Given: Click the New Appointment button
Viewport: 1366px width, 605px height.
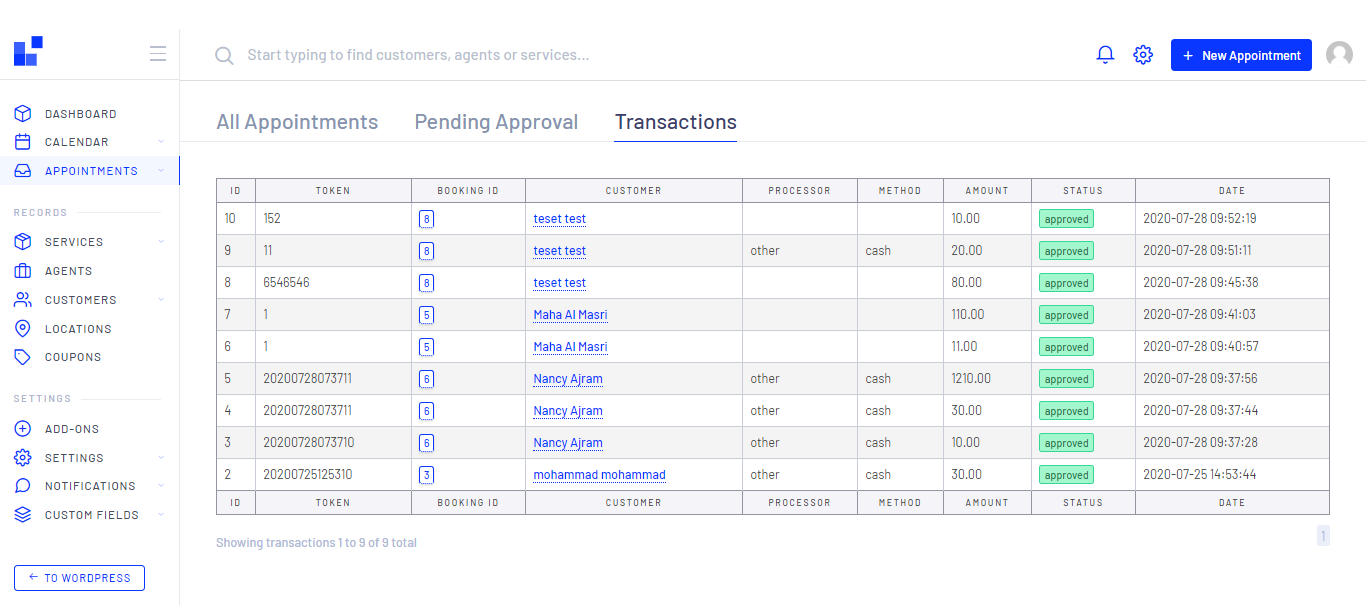Looking at the screenshot, I should tap(1241, 55).
